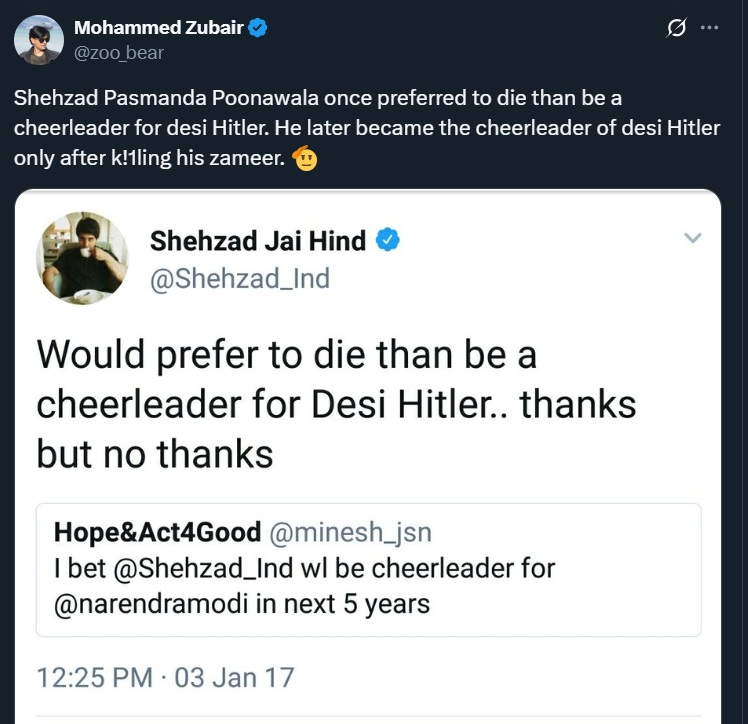Click Mohammed Zubair's profile avatar
Screen dimensions: 748x724
39,40
